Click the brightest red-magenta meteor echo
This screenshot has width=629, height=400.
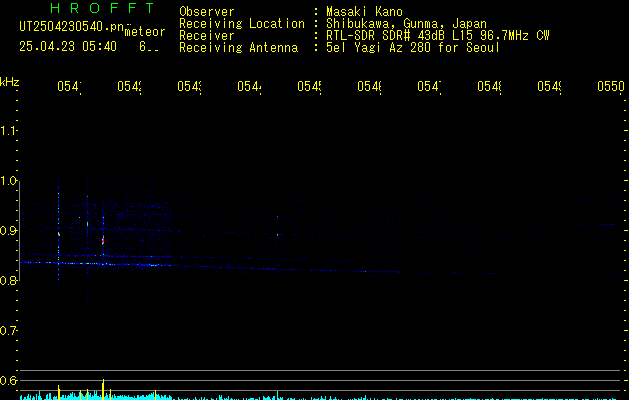pyautogui.click(x=103, y=241)
